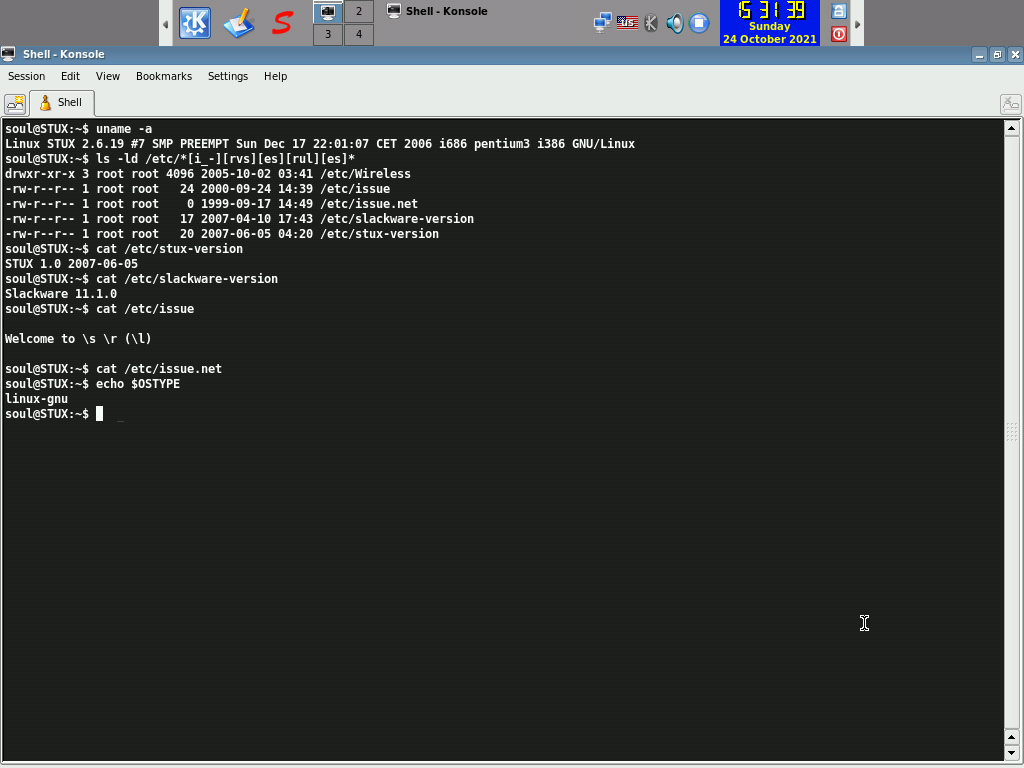
Task: Open the volume speaker tray icon
Action: point(675,24)
